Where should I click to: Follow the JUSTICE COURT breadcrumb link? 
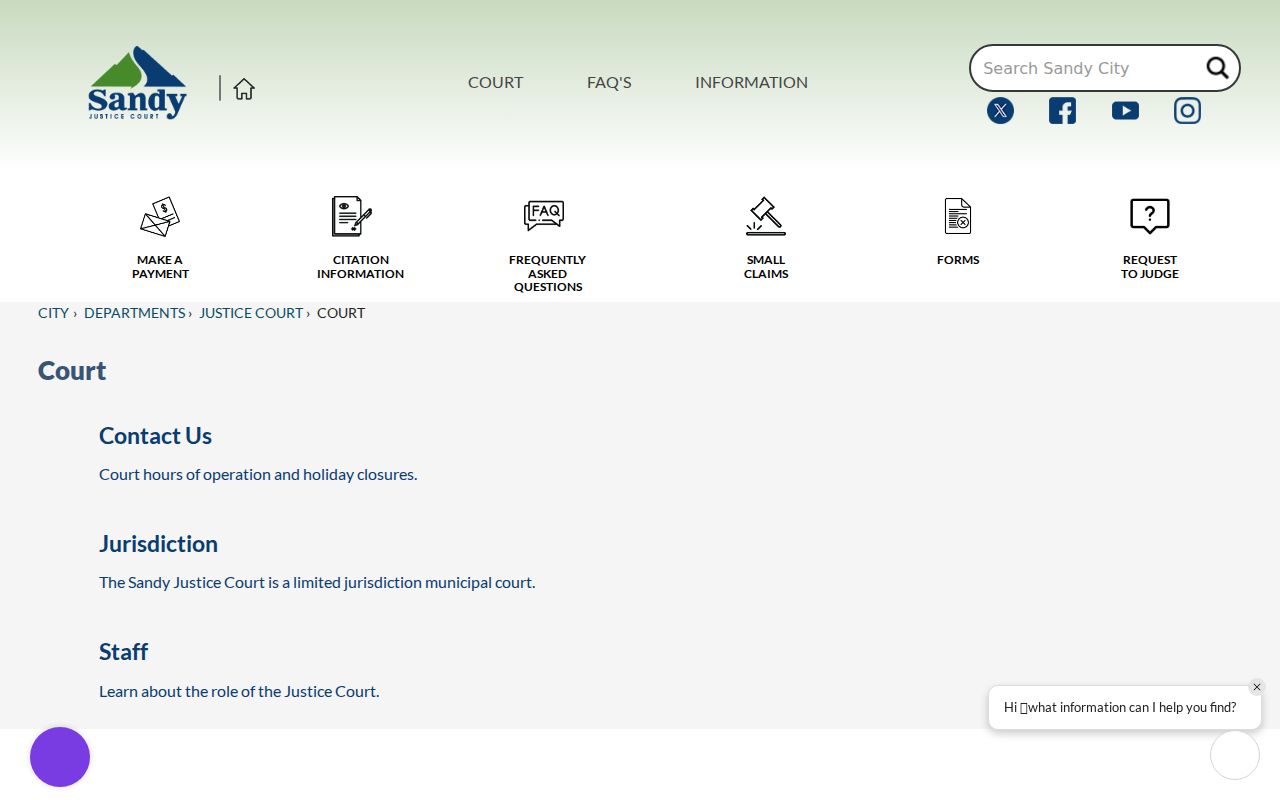tap(251, 313)
